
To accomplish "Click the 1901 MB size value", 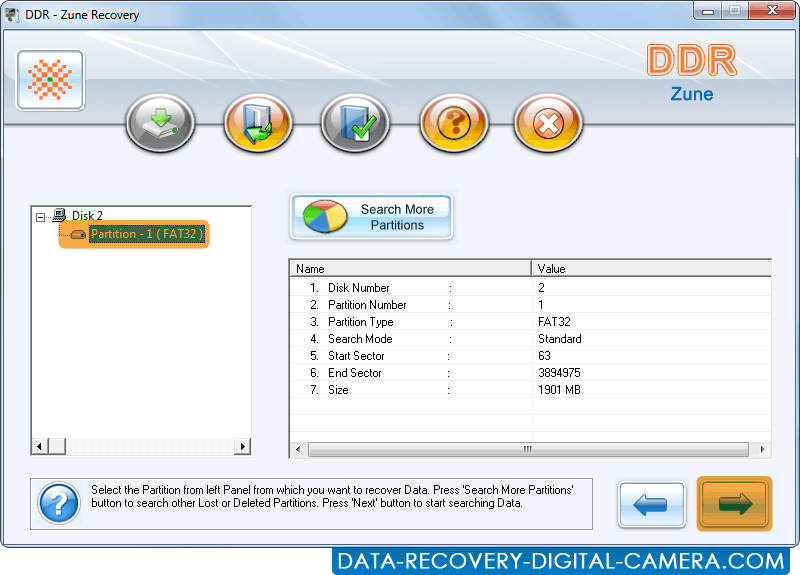I will coord(559,390).
